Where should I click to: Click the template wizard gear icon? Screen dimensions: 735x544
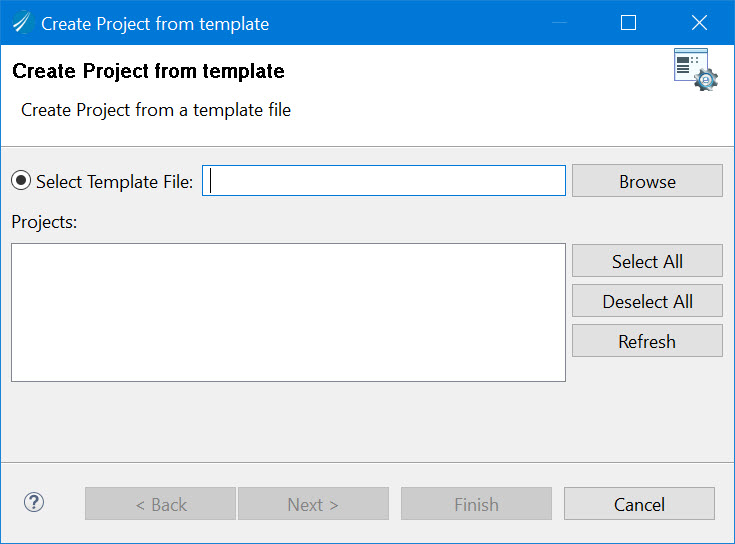pyautogui.click(x=696, y=70)
